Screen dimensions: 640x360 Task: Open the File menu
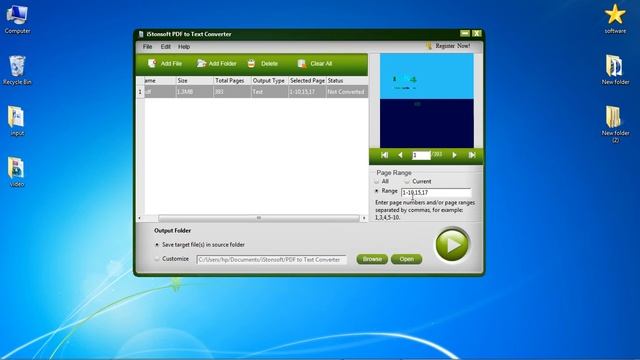point(147,47)
